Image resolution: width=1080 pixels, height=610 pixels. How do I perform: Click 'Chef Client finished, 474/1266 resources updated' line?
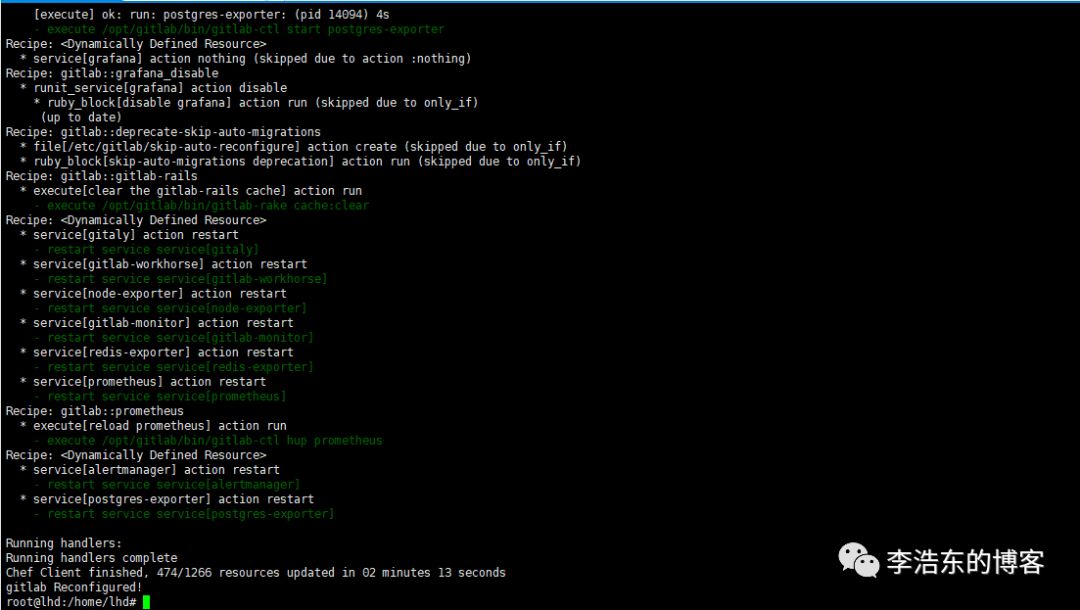[256, 572]
